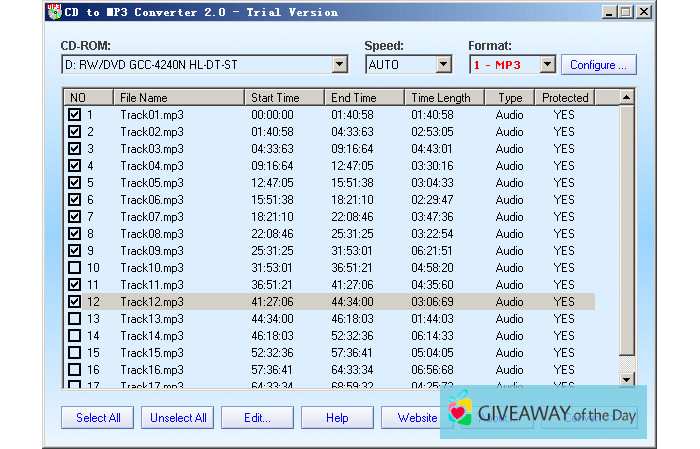700x449 pixels.
Task: Check the checkbox for Track15.mp3
Action: (75, 353)
